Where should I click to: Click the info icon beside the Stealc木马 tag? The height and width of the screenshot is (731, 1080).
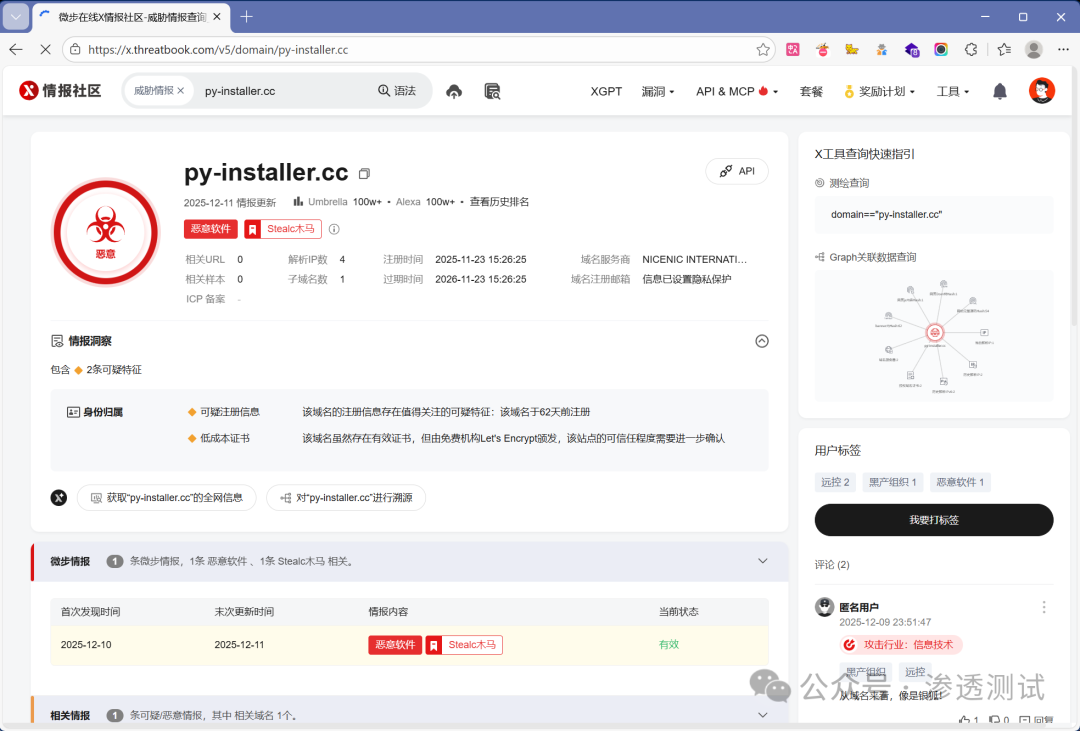pyautogui.click(x=333, y=229)
